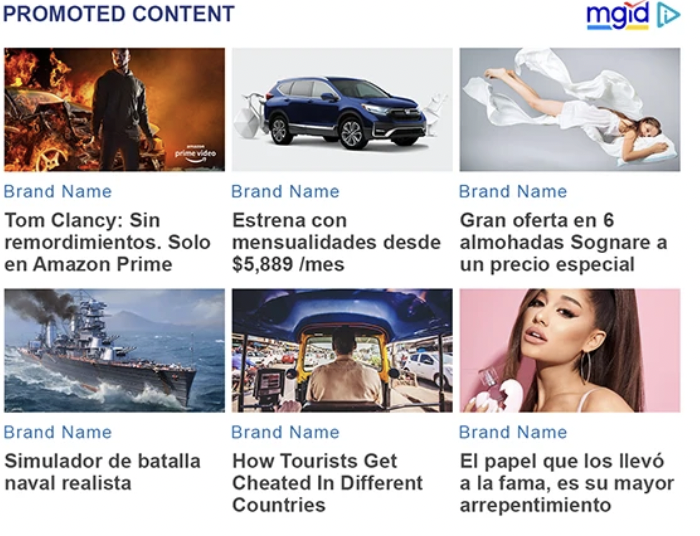Open the woman on pink background thumbnail
Screen dimensions: 700x536
(x=570, y=350)
